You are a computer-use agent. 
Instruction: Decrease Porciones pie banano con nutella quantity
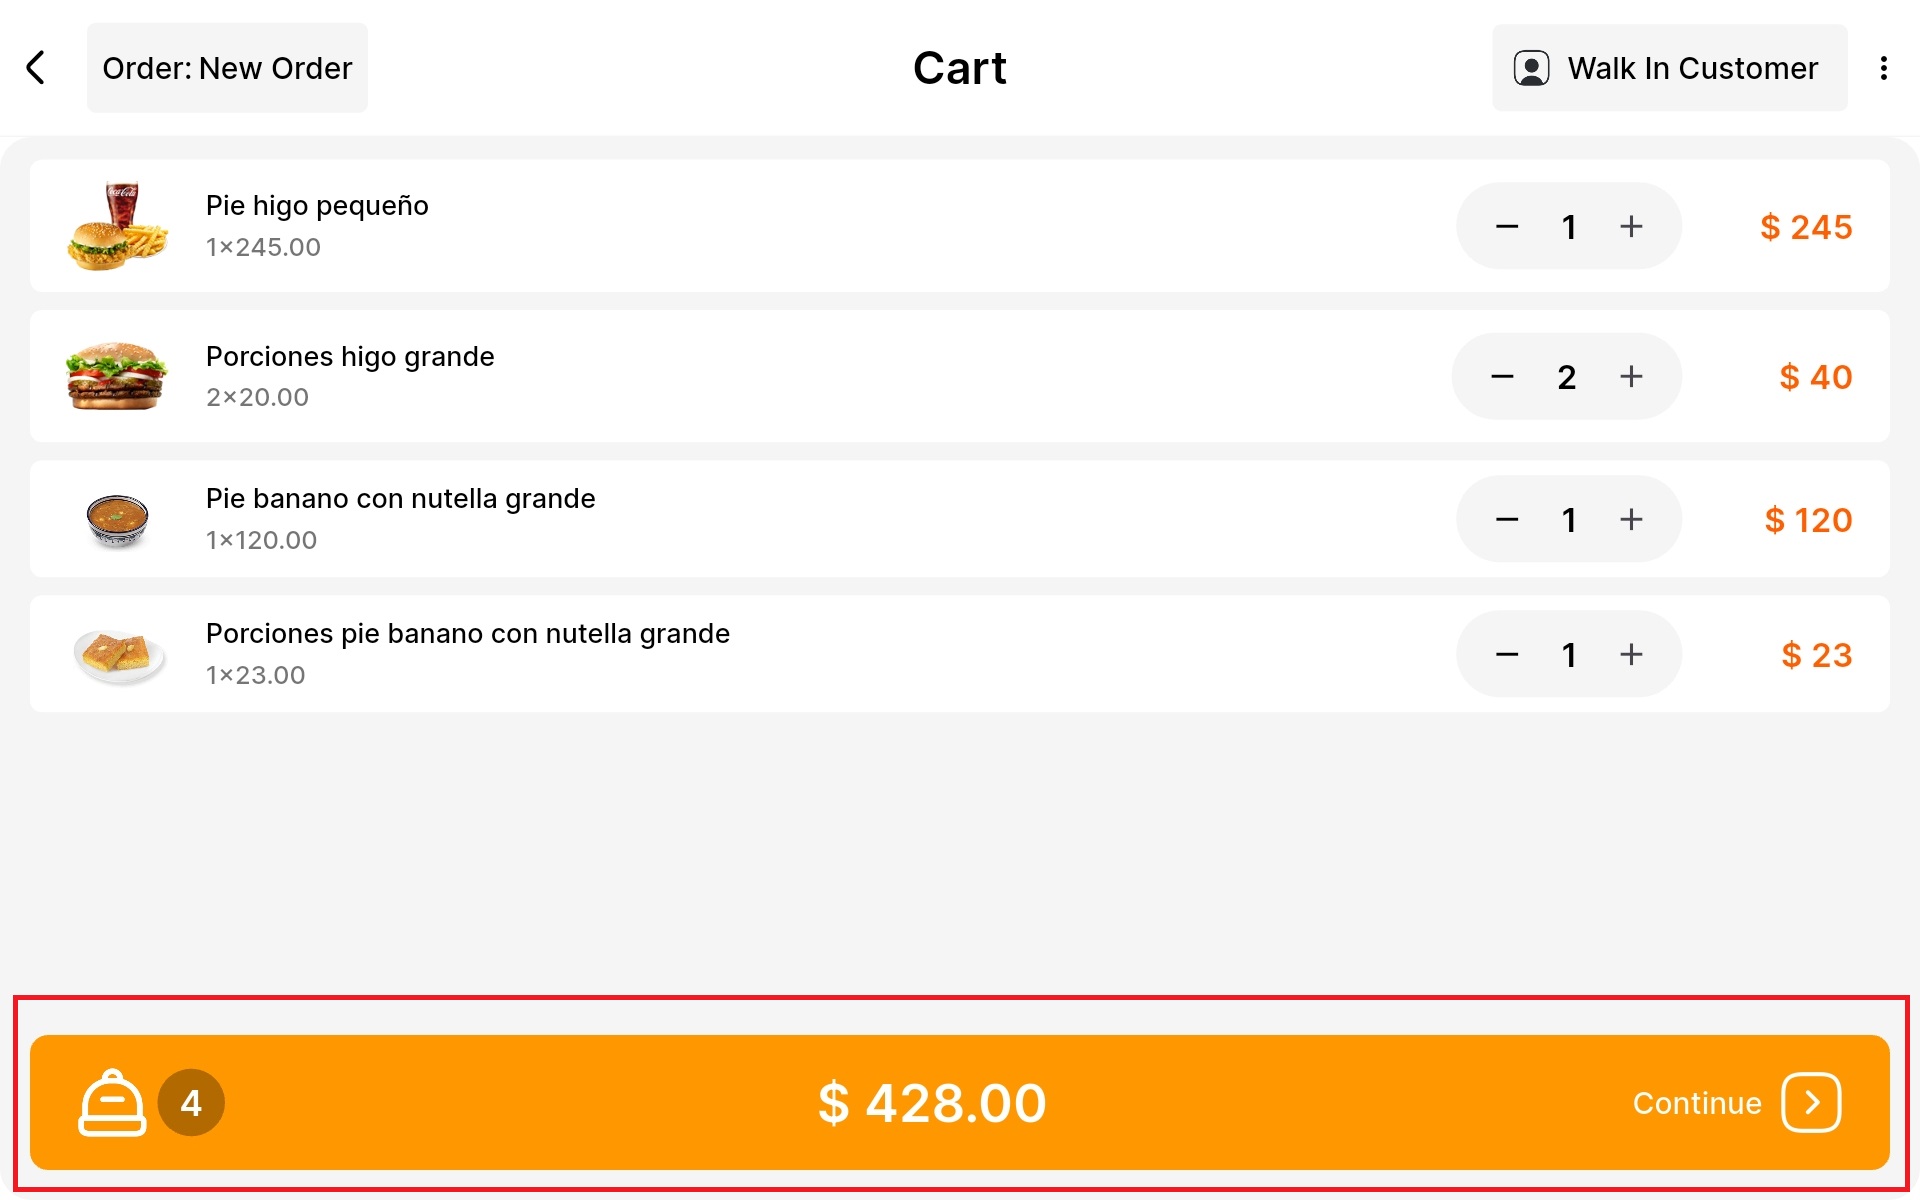pyautogui.click(x=1507, y=655)
